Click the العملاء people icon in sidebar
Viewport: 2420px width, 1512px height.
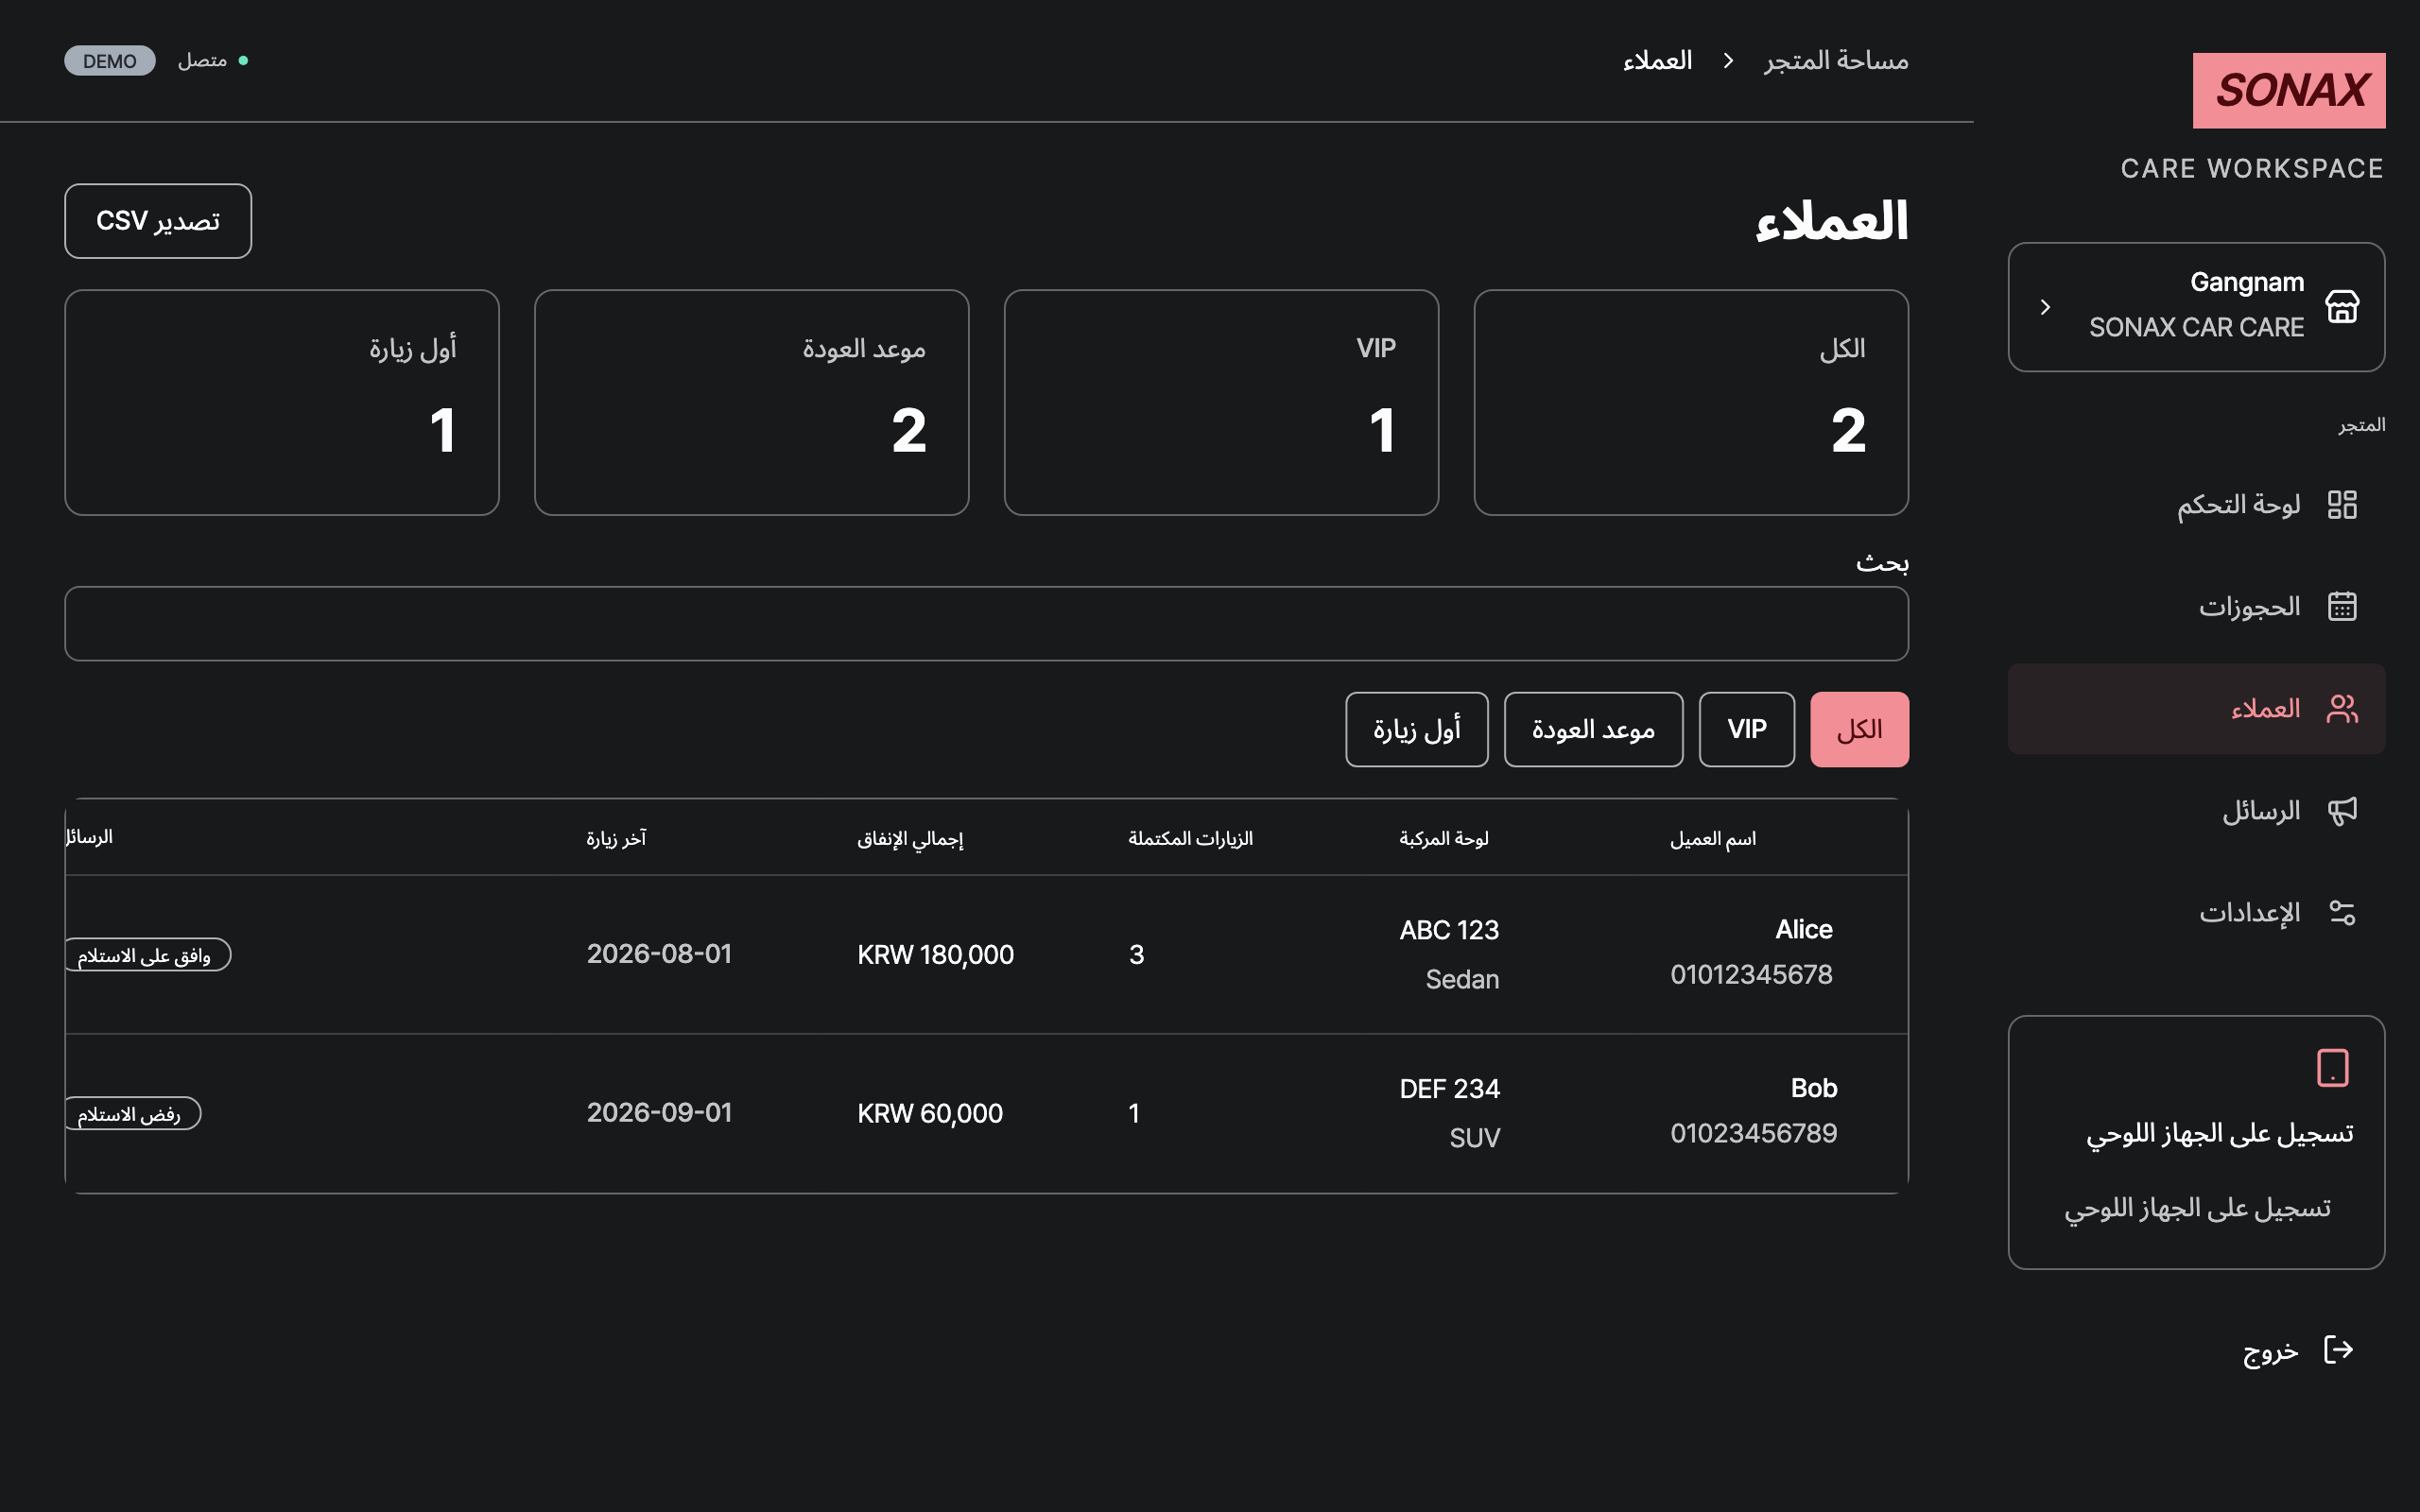click(2342, 708)
